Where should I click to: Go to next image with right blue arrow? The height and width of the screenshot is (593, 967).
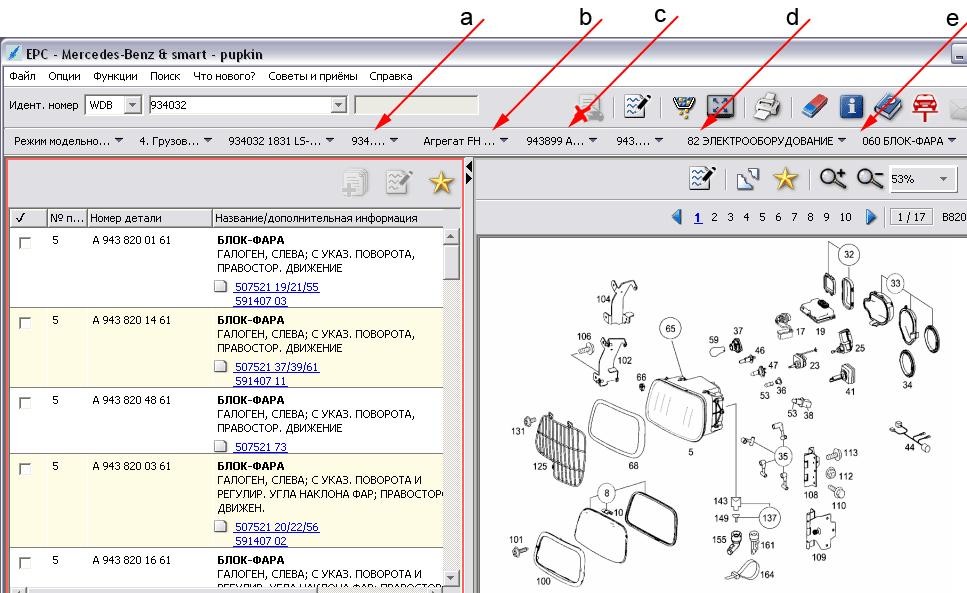click(x=871, y=217)
